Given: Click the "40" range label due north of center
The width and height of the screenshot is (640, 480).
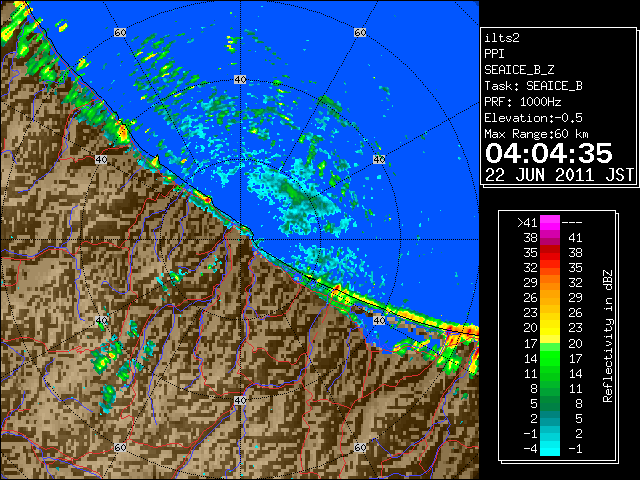Looking at the screenshot, I should (240, 80).
